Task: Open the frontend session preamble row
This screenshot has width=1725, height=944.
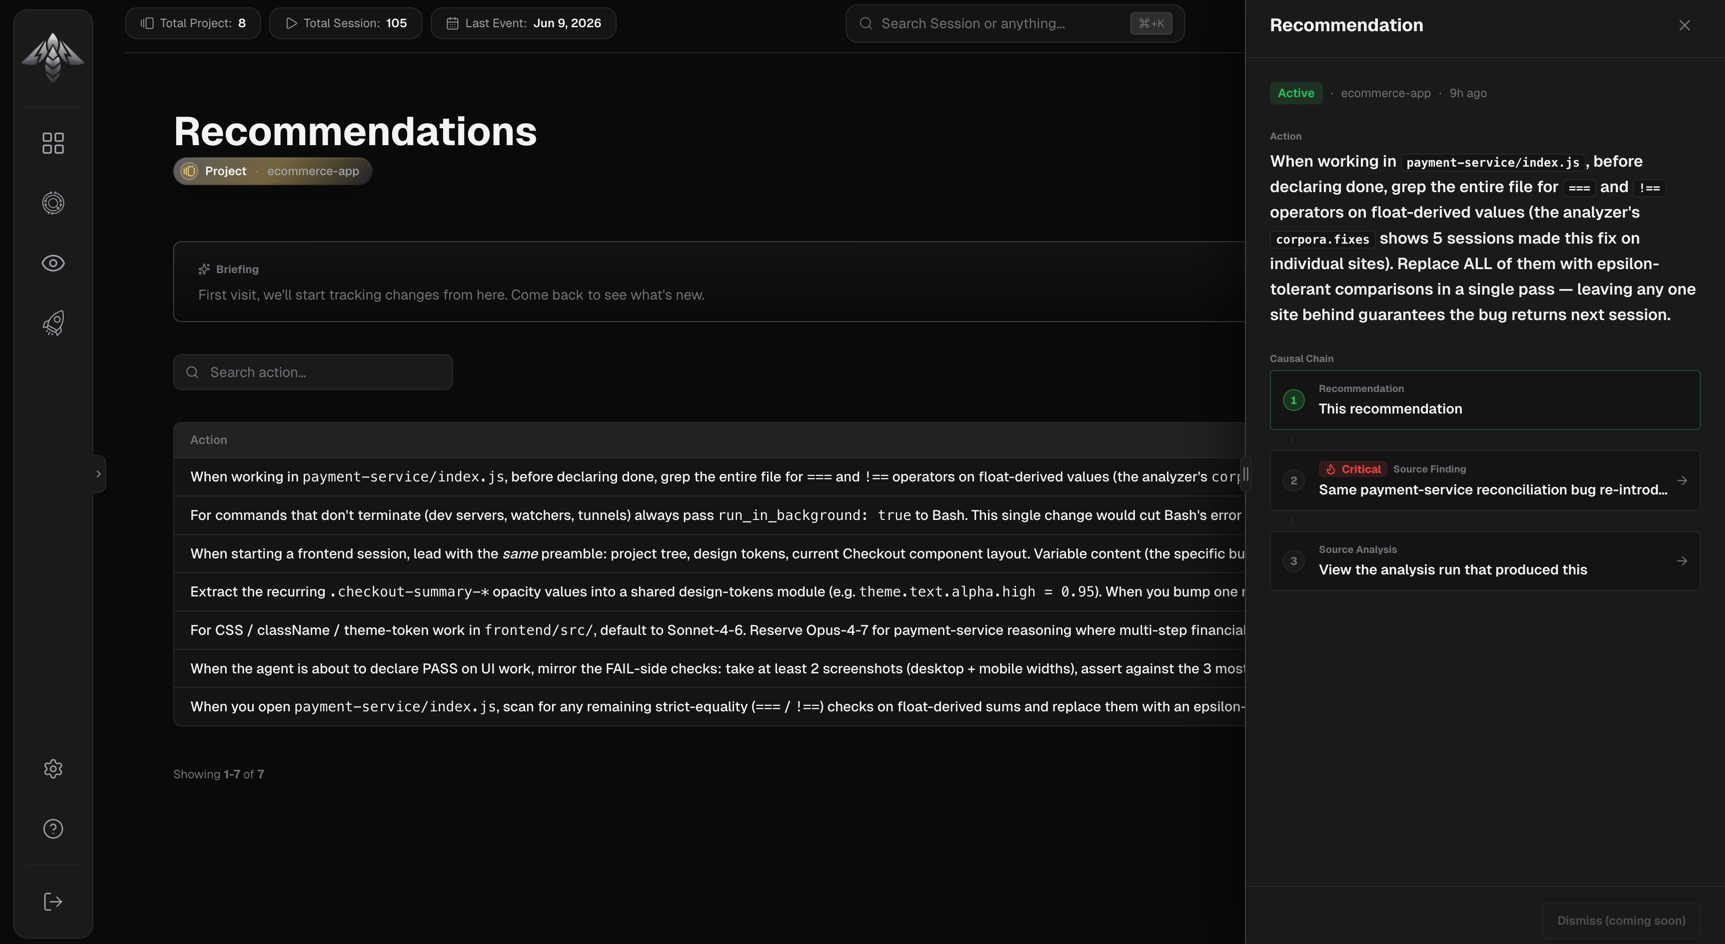Action: 709,553
